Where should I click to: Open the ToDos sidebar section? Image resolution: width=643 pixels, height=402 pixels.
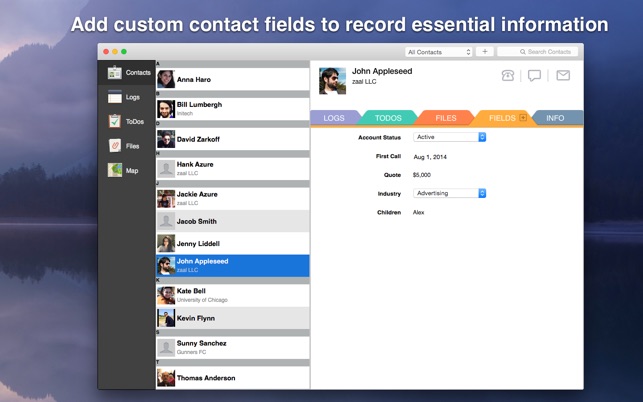point(126,121)
